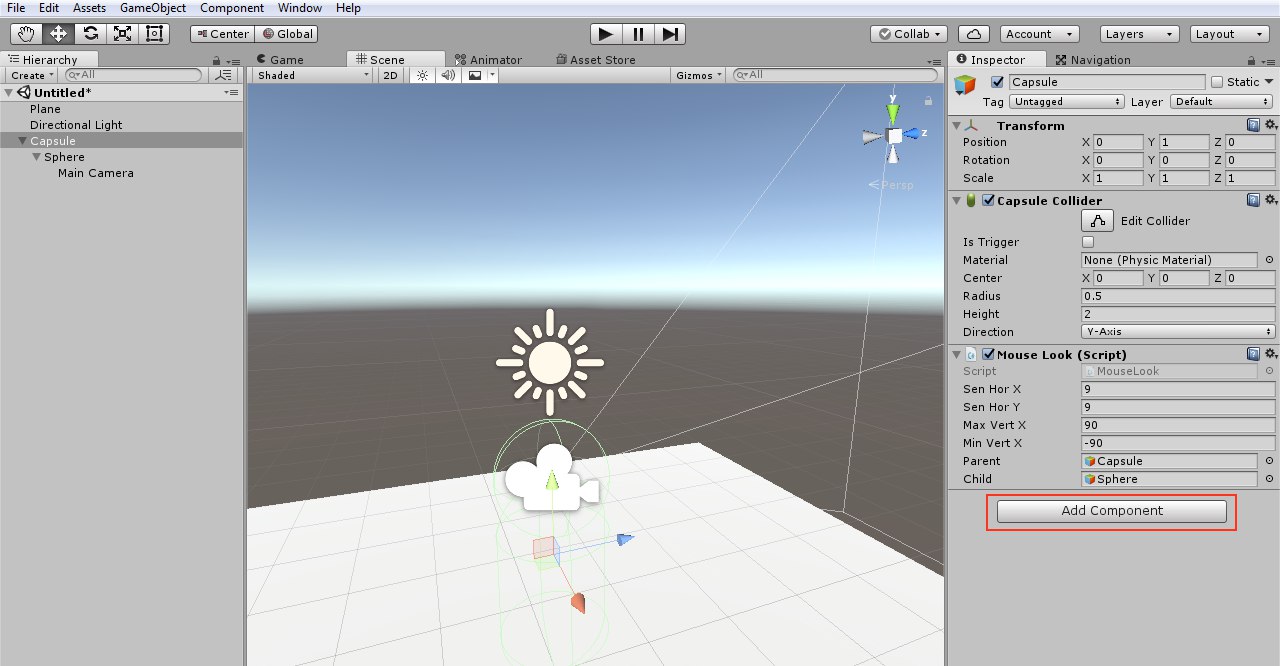Open the Shaded draw mode dropdown
This screenshot has height=666, width=1280.
point(311,75)
